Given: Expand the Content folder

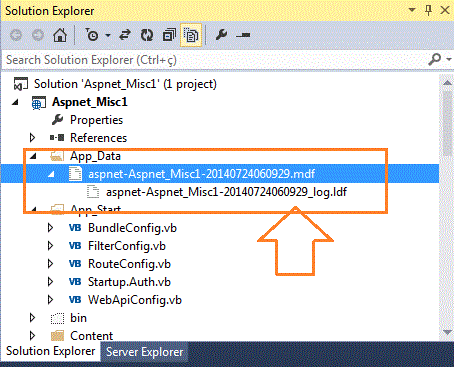Looking at the screenshot, I should click(32, 336).
